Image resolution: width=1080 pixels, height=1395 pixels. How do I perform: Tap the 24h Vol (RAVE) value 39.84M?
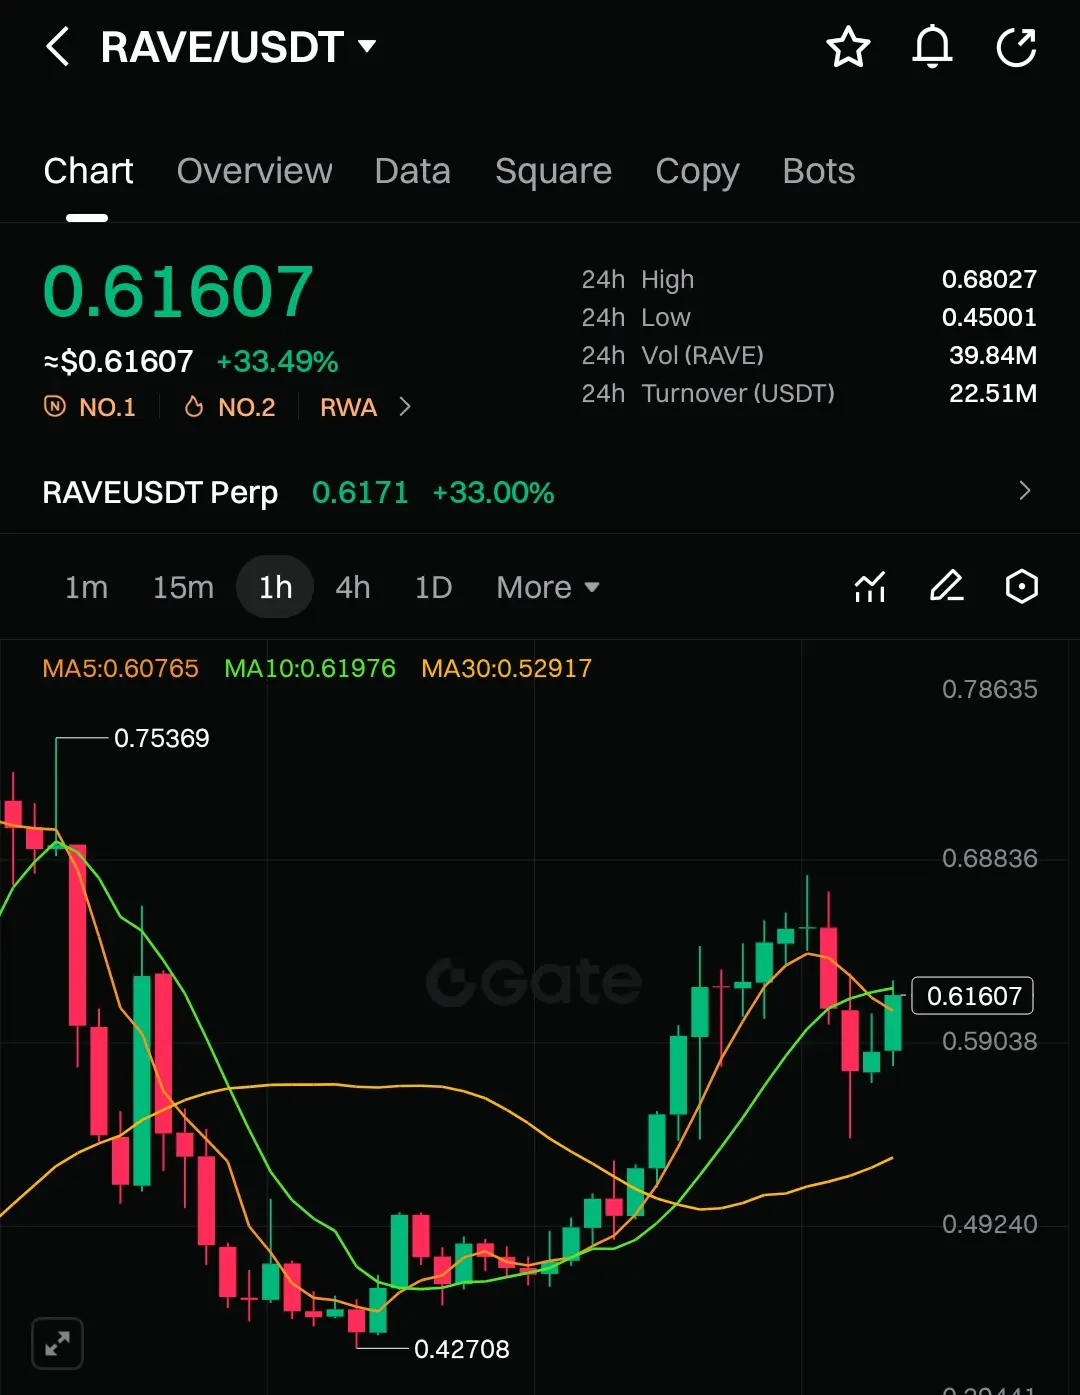click(993, 355)
